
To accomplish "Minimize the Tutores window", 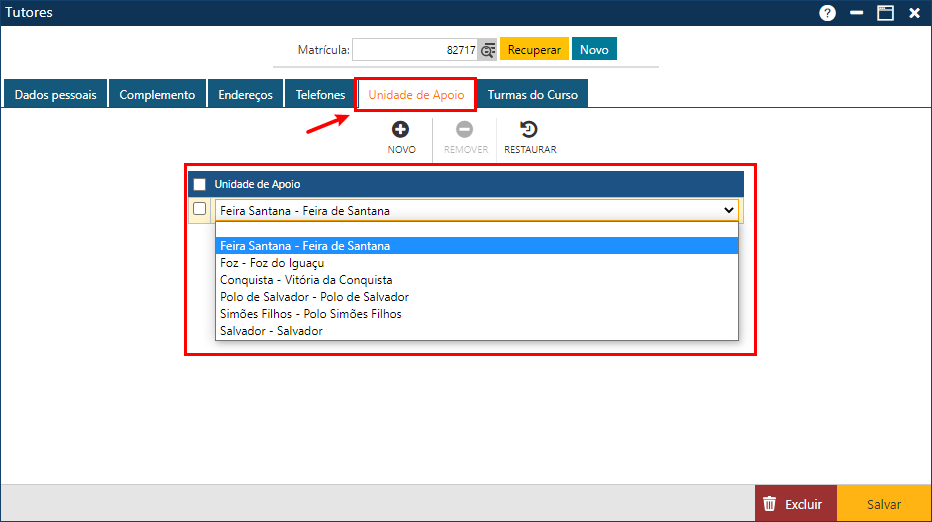I will point(856,13).
